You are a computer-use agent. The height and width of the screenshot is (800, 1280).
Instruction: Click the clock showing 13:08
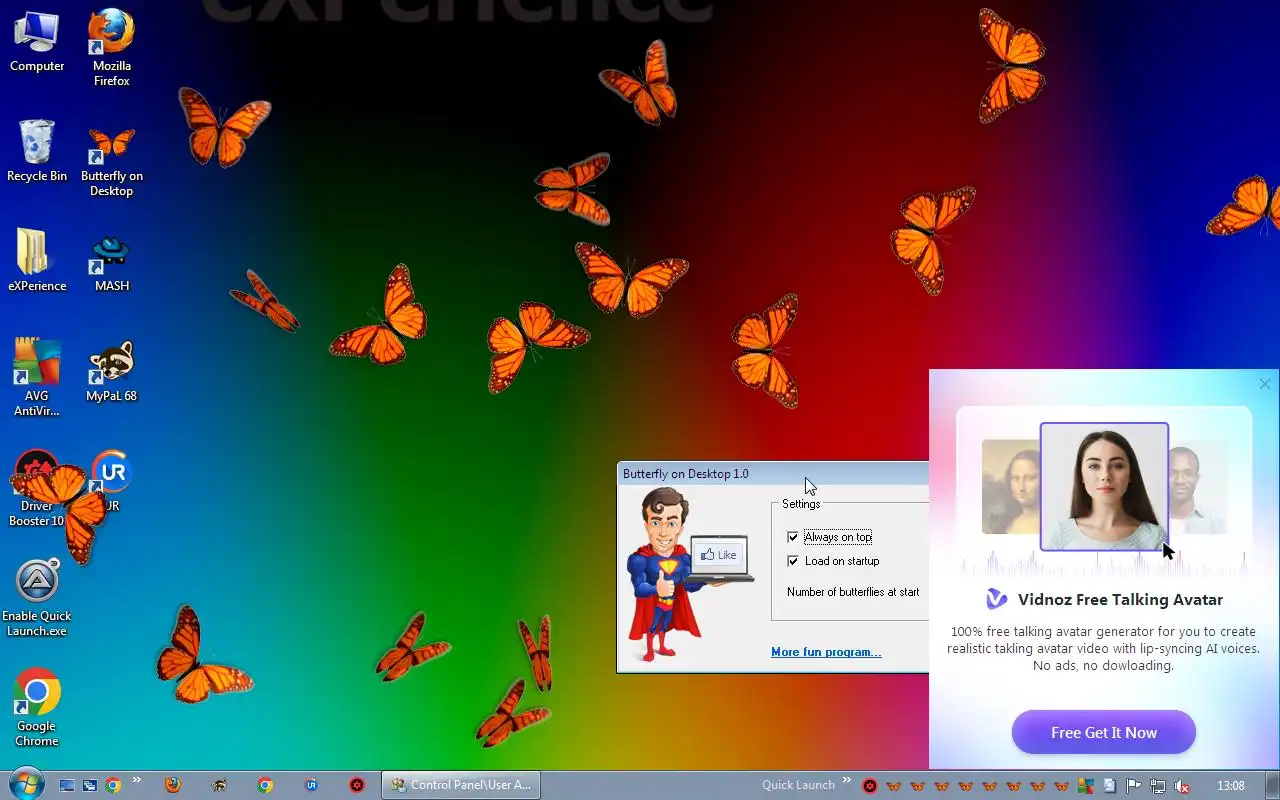click(x=1231, y=786)
